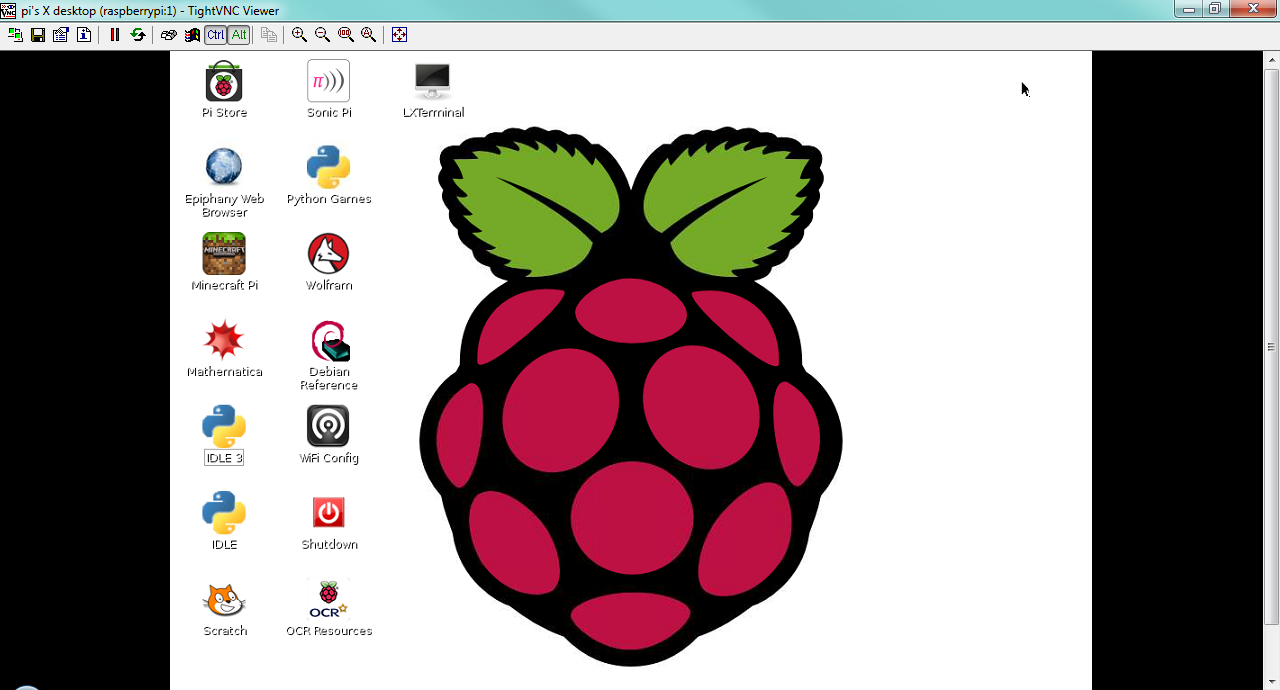Click the VNC icon in title bar
Screen dimensions: 1280x690
tap(9, 10)
